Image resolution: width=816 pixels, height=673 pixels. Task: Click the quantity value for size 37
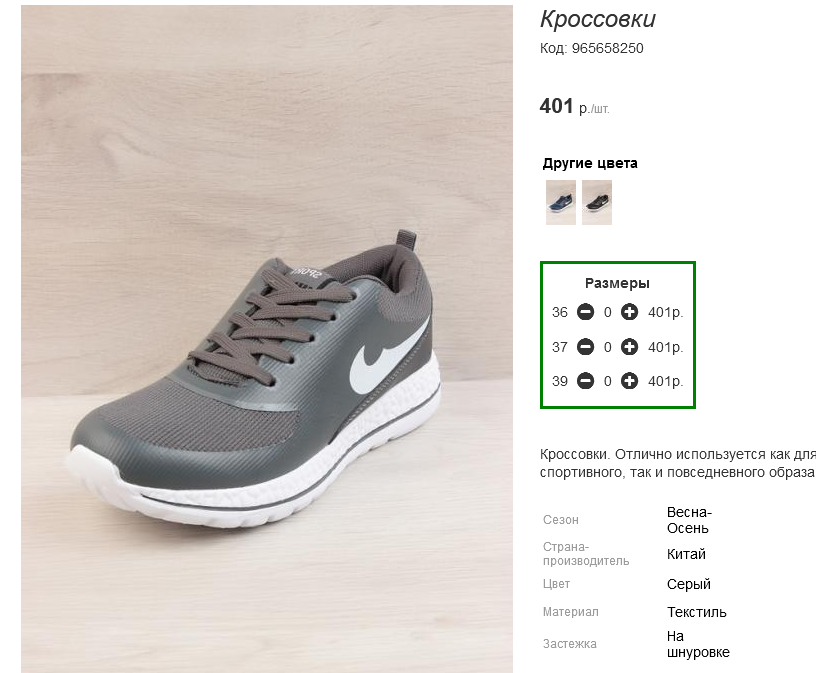click(607, 347)
